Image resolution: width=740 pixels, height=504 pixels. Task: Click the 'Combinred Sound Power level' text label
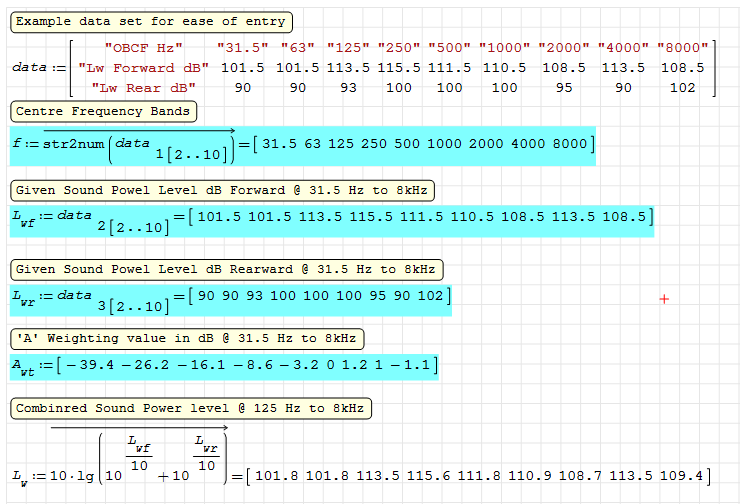191,408
